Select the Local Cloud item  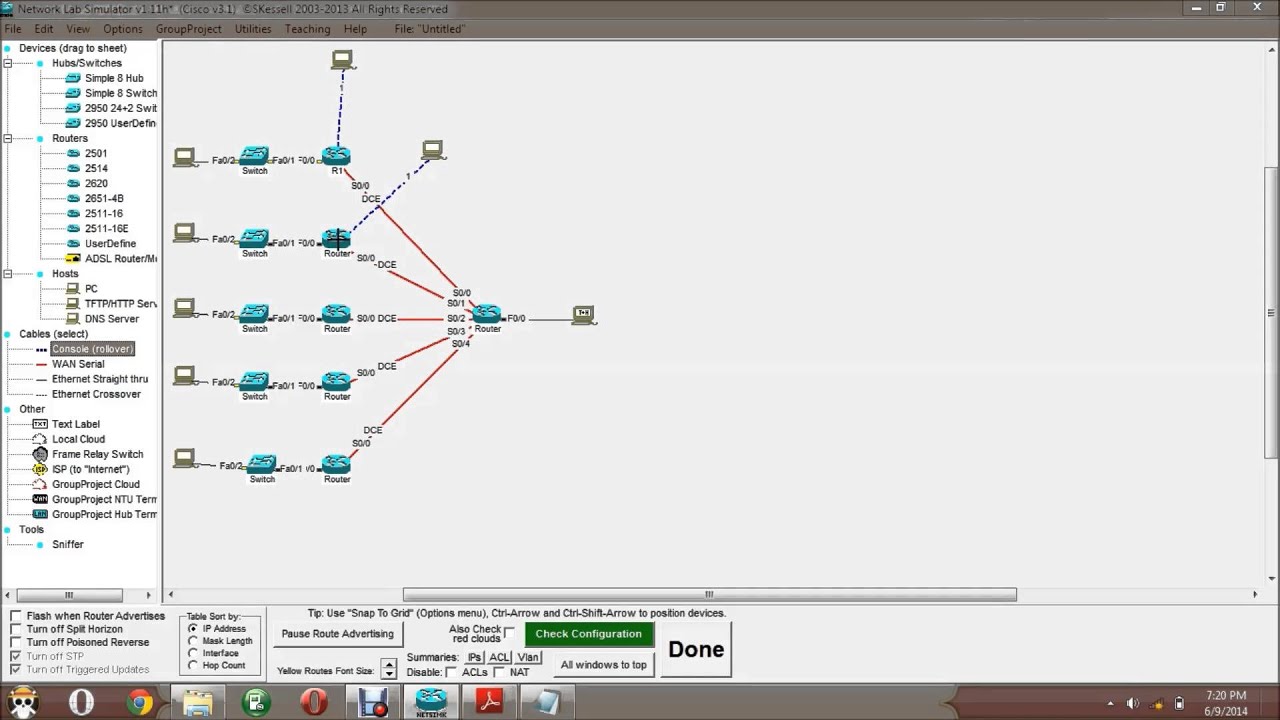(x=78, y=439)
